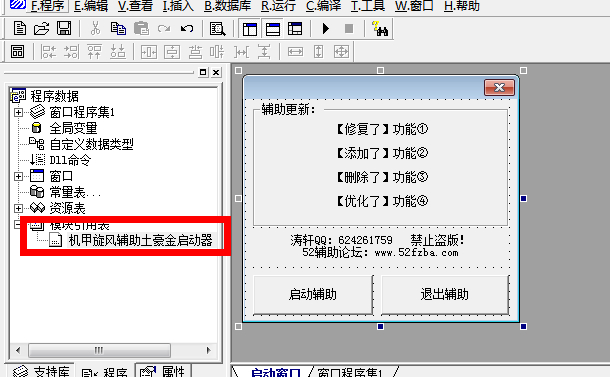This screenshot has height=377, width=610.
Task: Click the align right edges icon
Action: tap(72, 51)
